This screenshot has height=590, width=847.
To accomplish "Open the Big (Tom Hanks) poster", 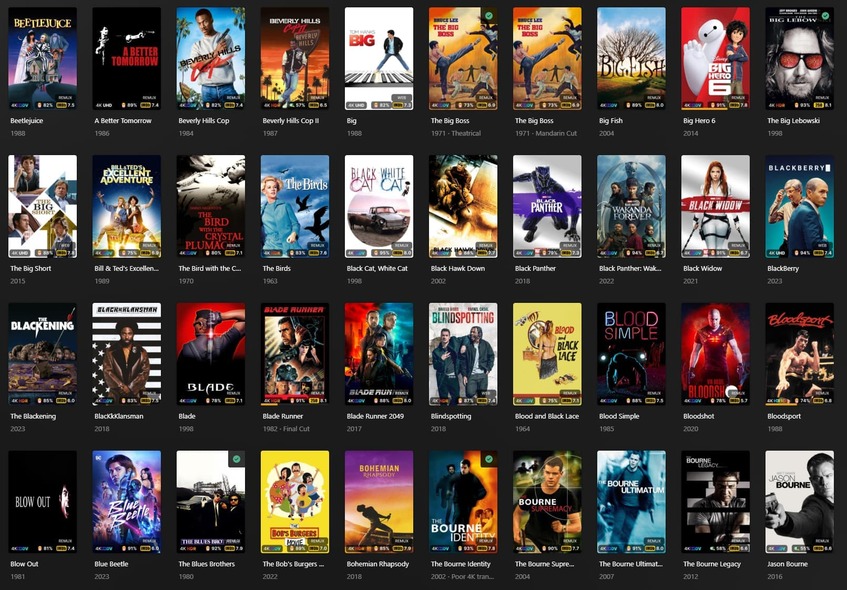I will point(379,58).
